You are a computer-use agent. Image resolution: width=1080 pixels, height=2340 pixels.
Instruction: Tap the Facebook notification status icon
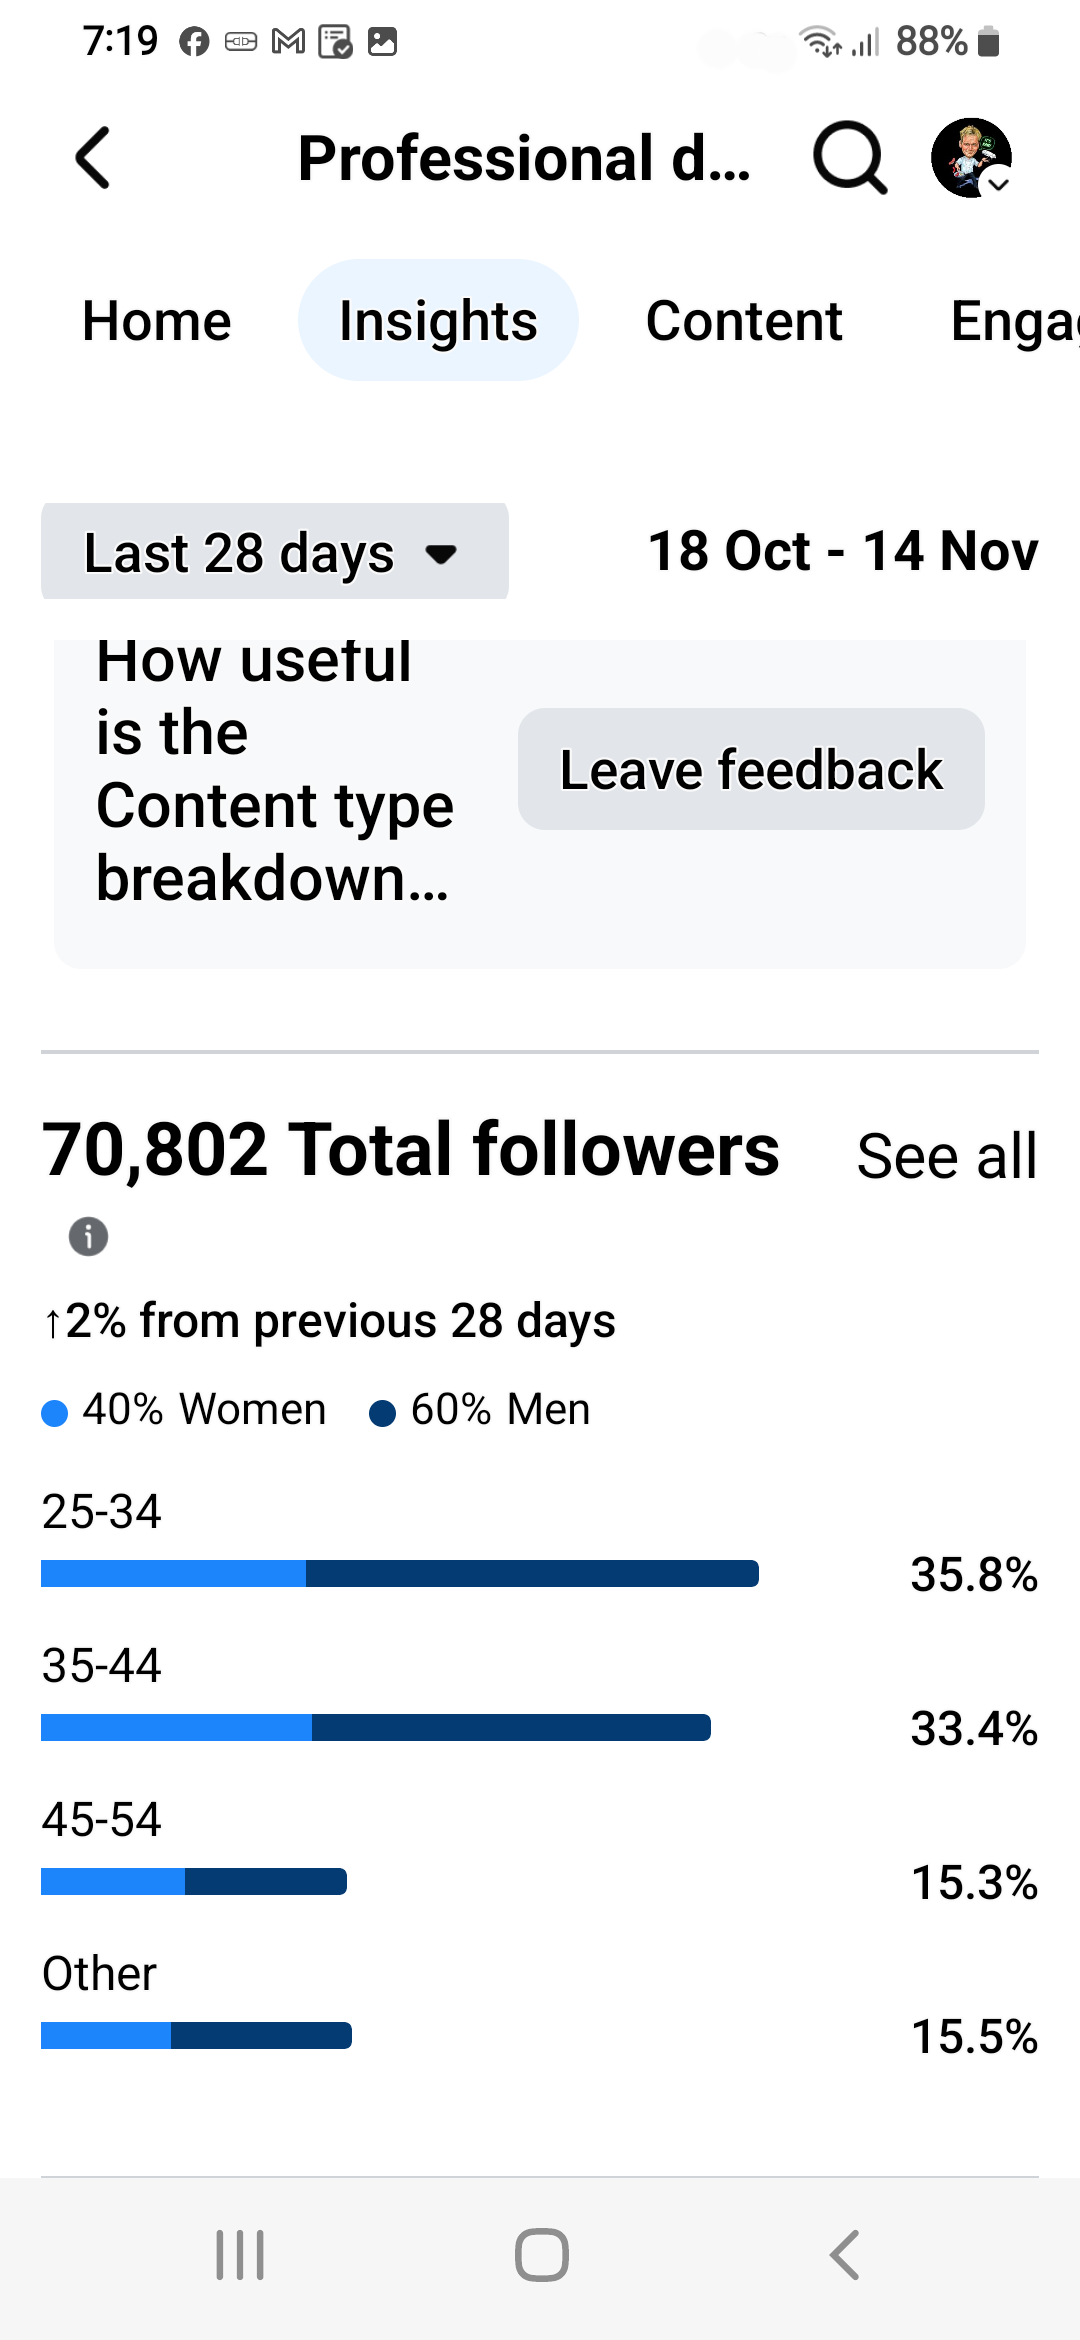point(194,42)
